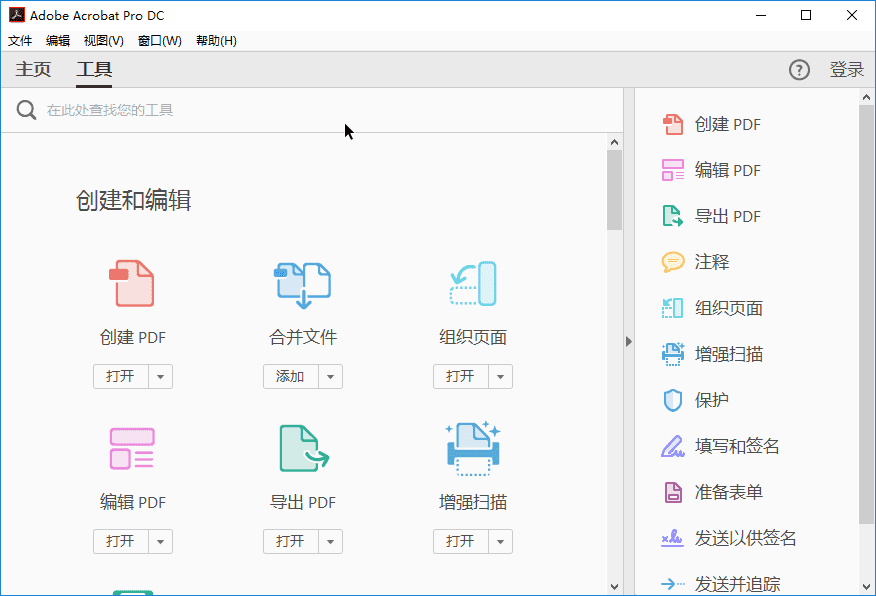Open the help question mark icon
The image size is (876, 596).
tap(799, 69)
